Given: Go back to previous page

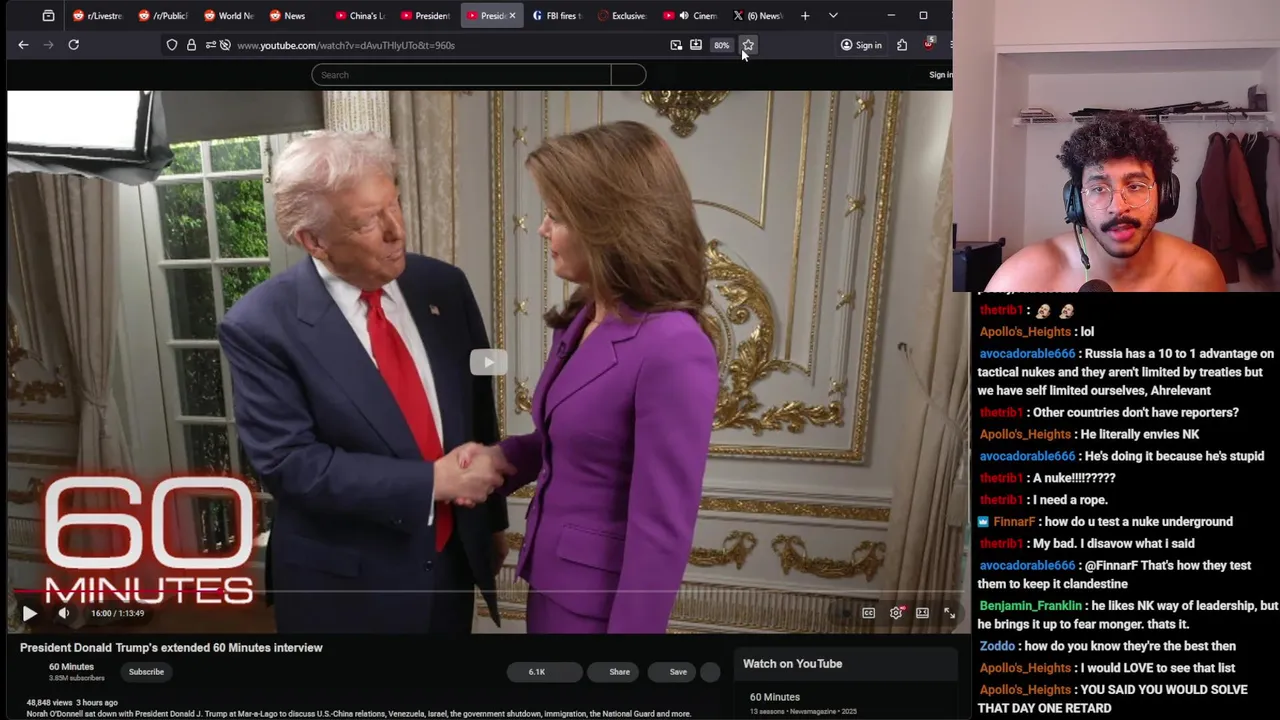Looking at the screenshot, I should (x=23, y=45).
